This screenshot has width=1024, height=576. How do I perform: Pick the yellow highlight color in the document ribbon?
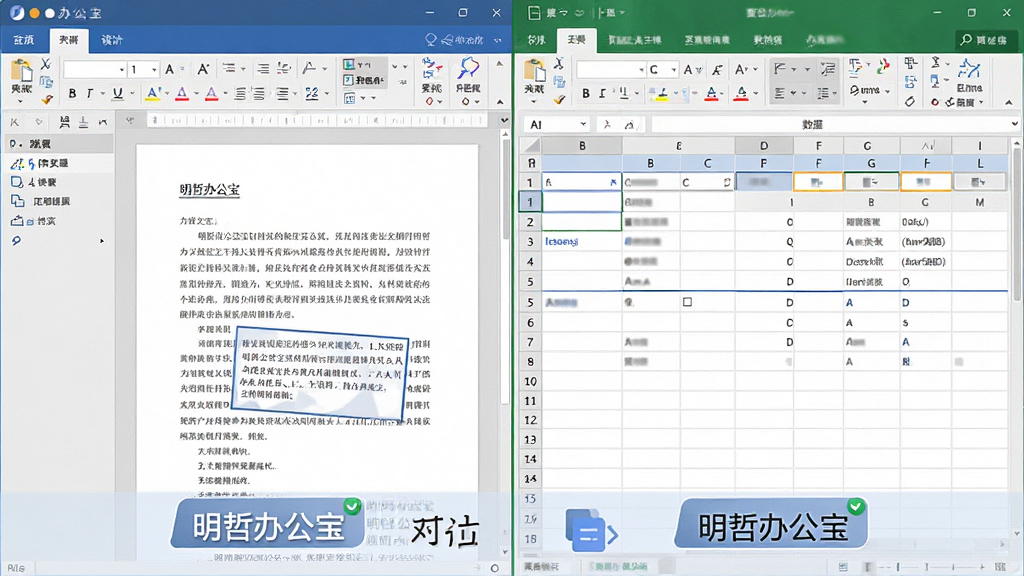tap(153, 94)
